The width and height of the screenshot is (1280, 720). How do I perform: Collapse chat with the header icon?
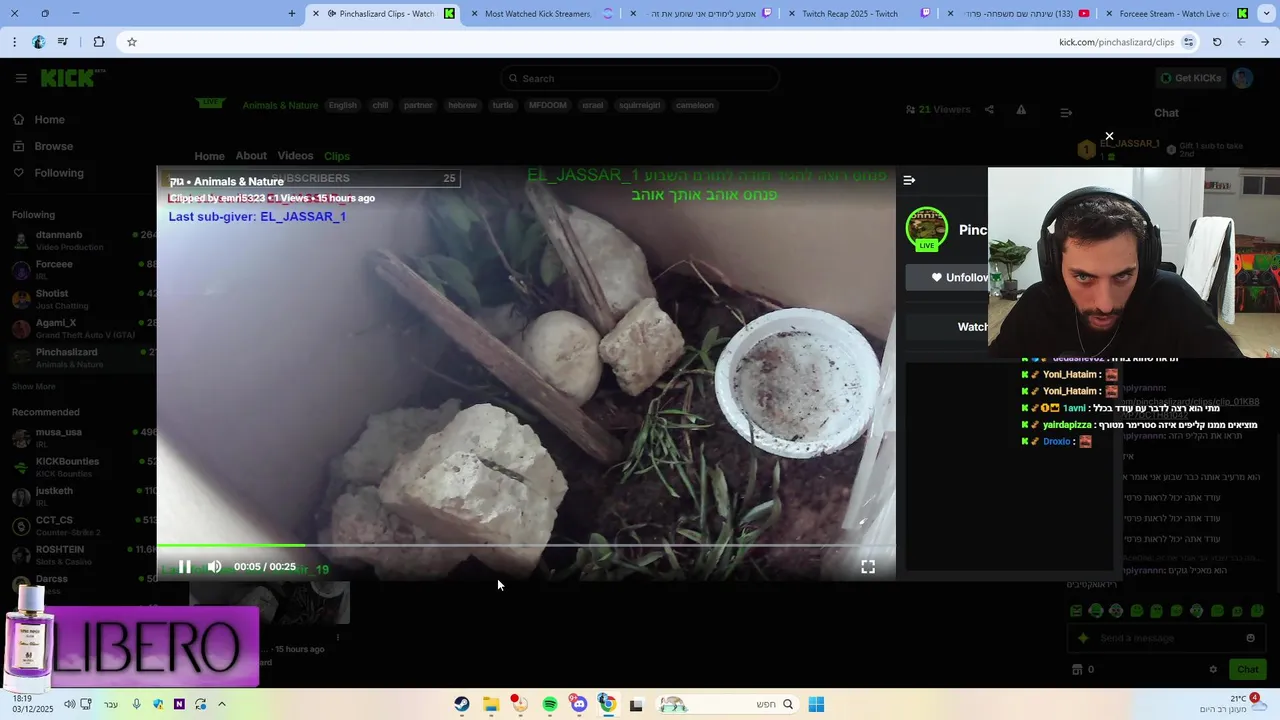pos(1066,113)
